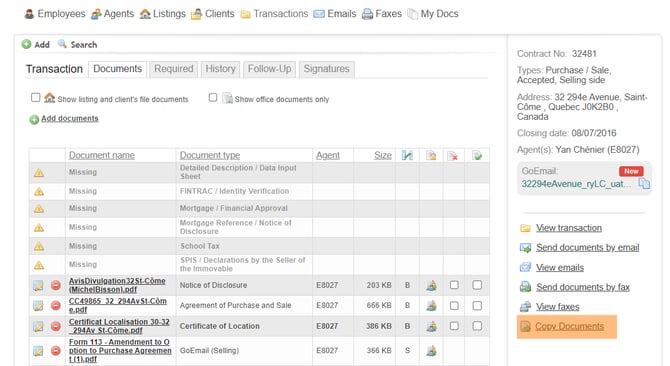The height and width of the screenshot is (366, 670).
Task: Click the document-share column header icon
Action: pos(431,155)
